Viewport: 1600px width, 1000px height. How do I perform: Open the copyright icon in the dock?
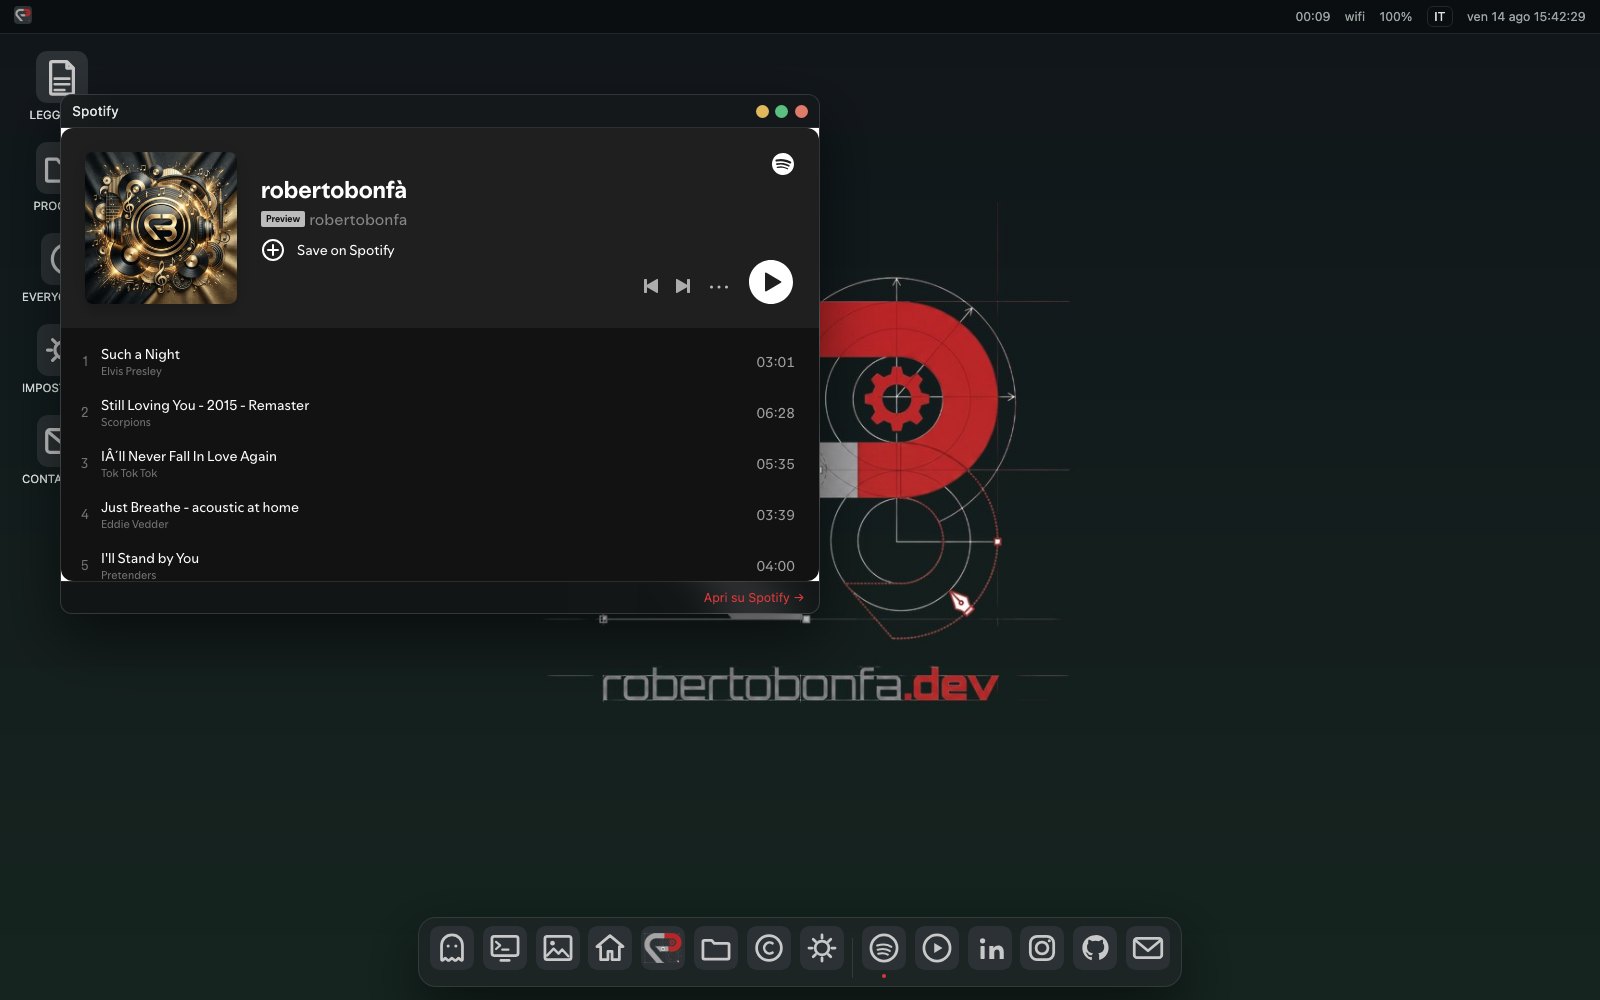point(769,948)
